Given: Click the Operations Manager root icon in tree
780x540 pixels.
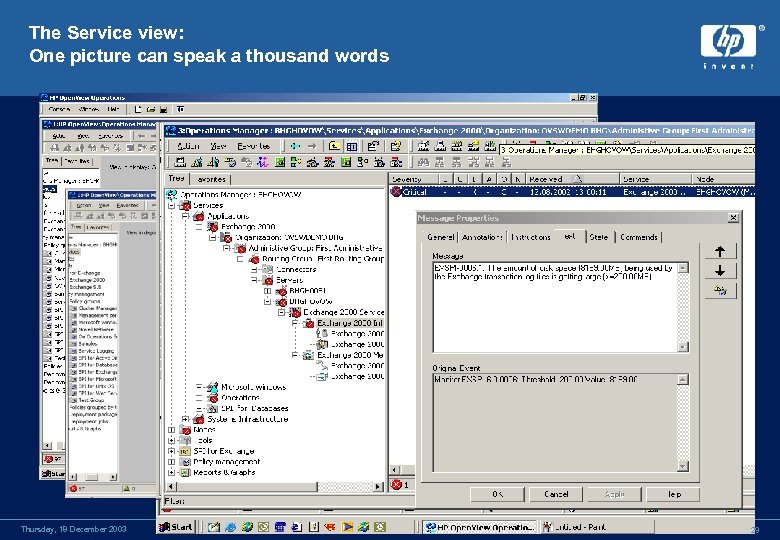Looking at the screenshot, I should click(x=171, y=194).
